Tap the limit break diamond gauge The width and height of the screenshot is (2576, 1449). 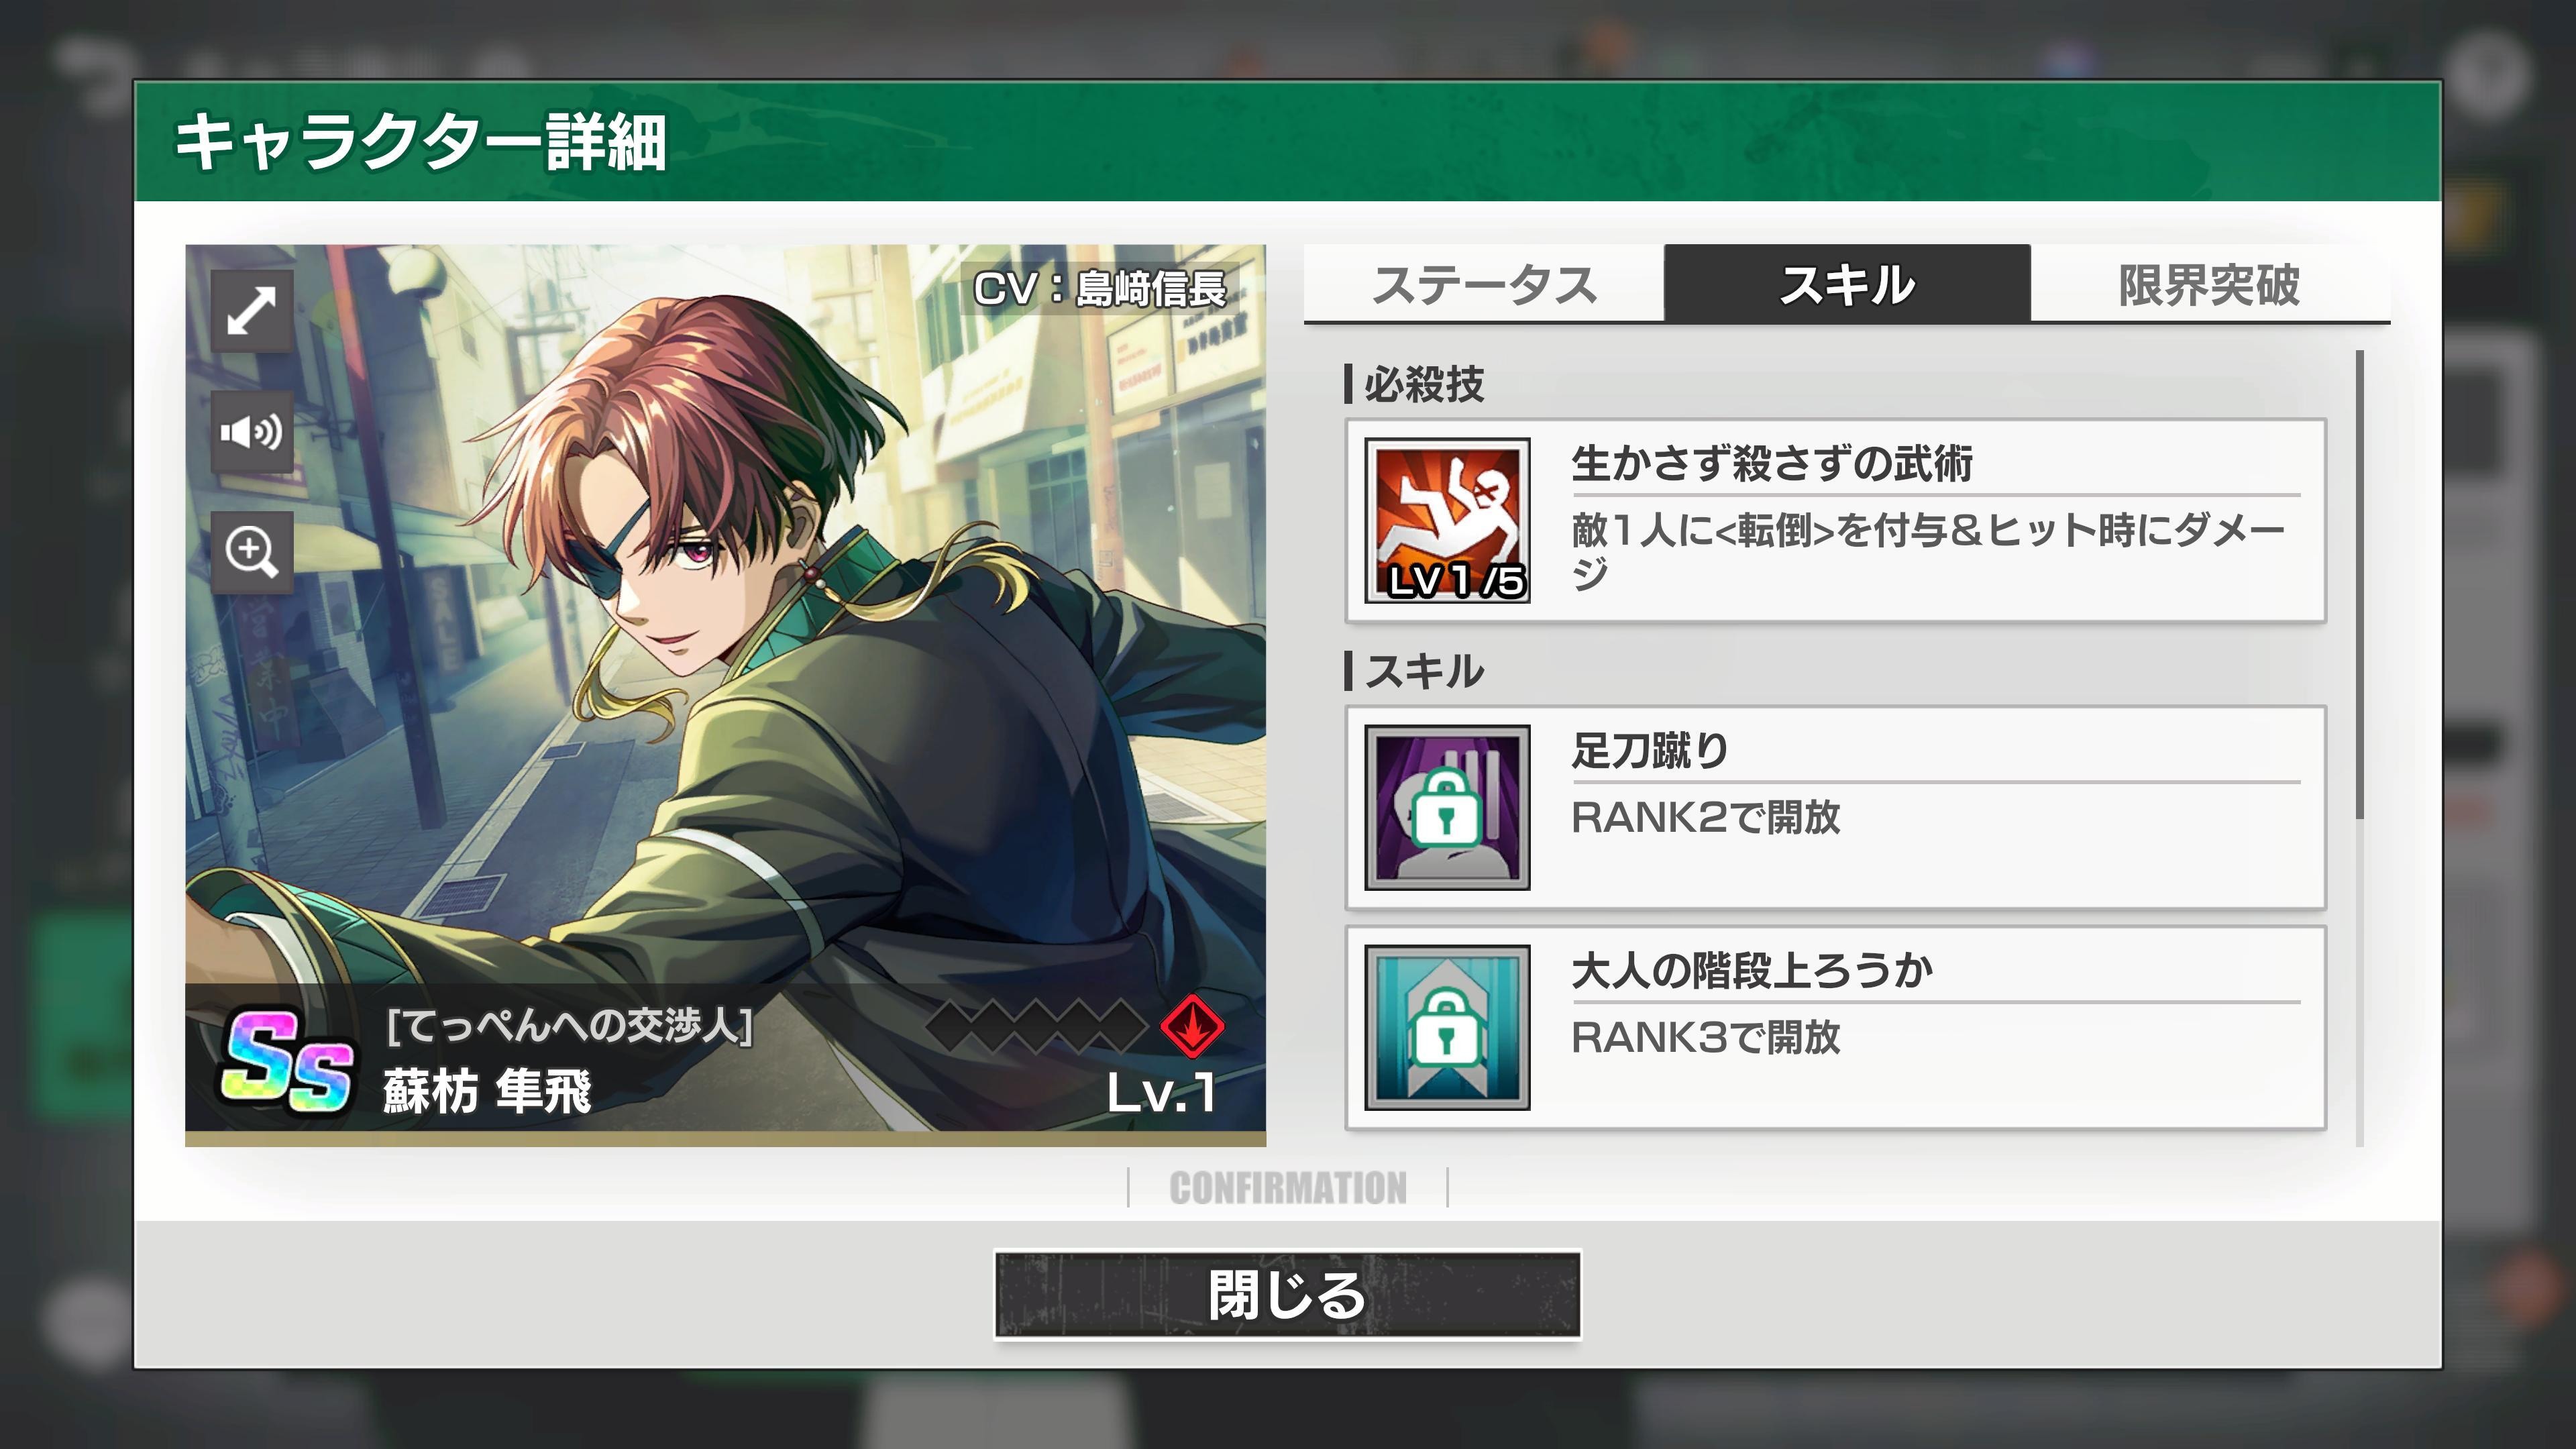pyautogui.click(x=1036, y=1026)
